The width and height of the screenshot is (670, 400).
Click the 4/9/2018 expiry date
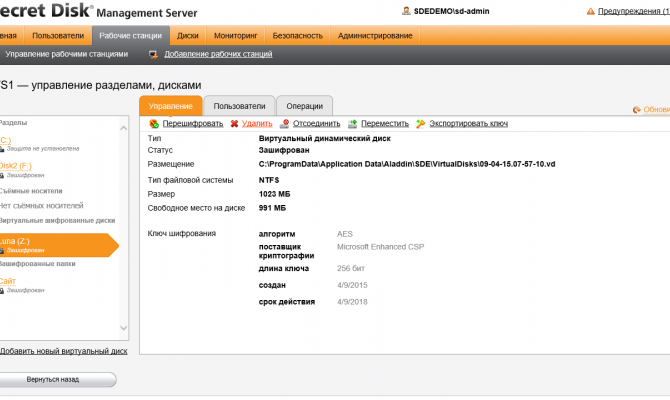click(x=352, y=302)
